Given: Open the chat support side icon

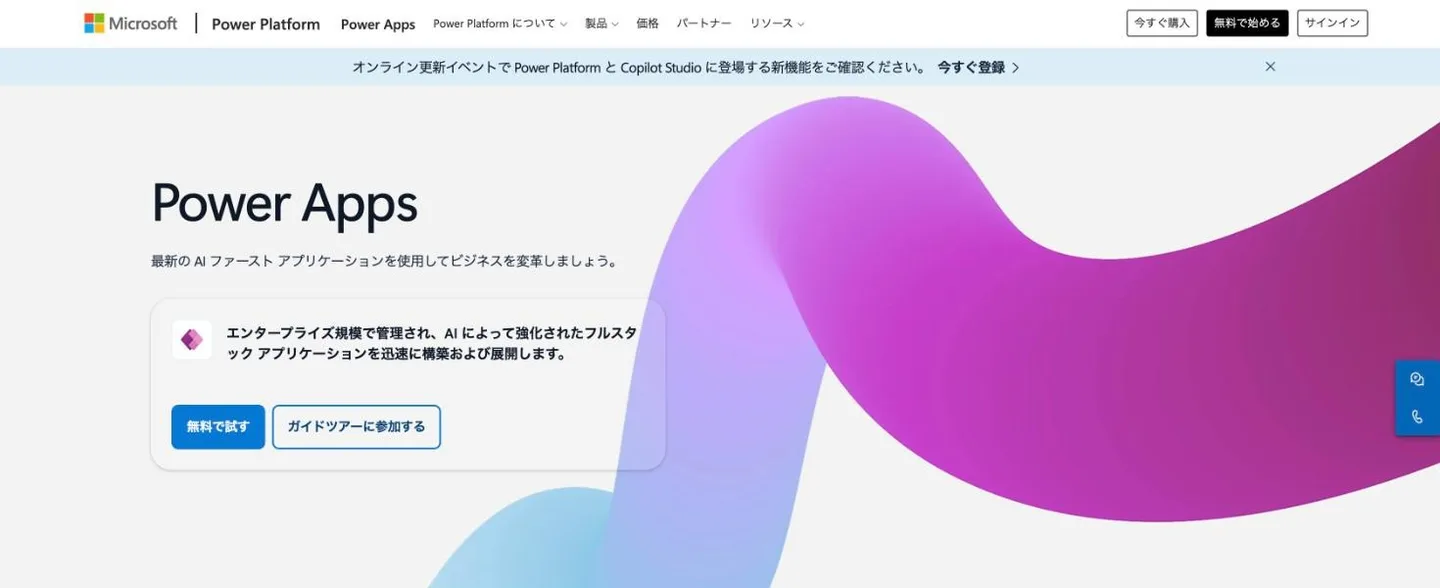Looking at the screenshot, I should point(1417,379).
